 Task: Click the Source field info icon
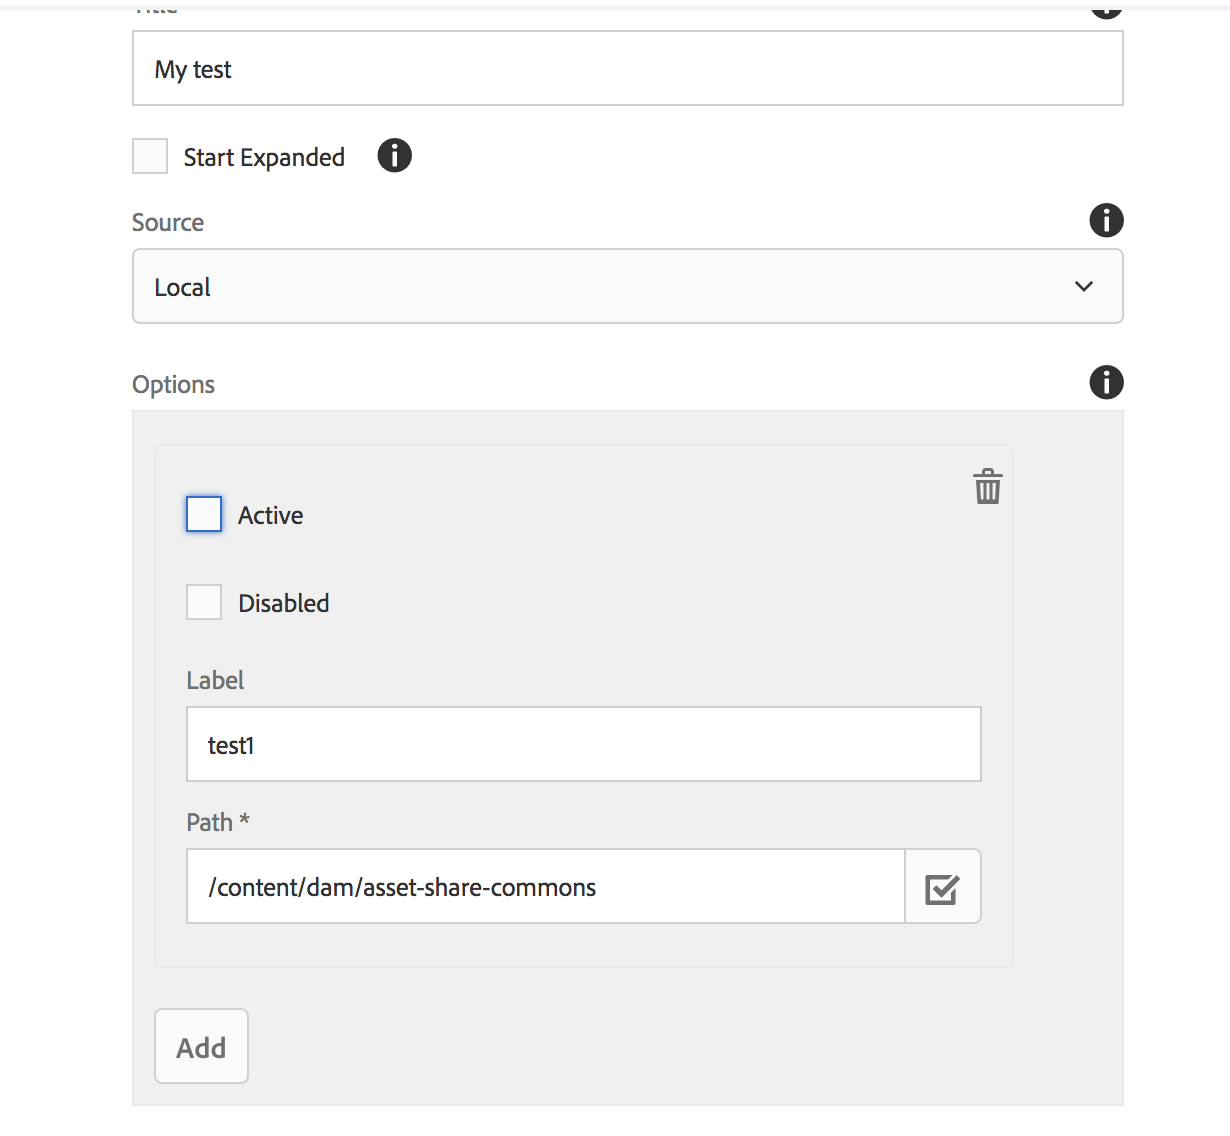pyautogui.click(x=1106, y=220)
